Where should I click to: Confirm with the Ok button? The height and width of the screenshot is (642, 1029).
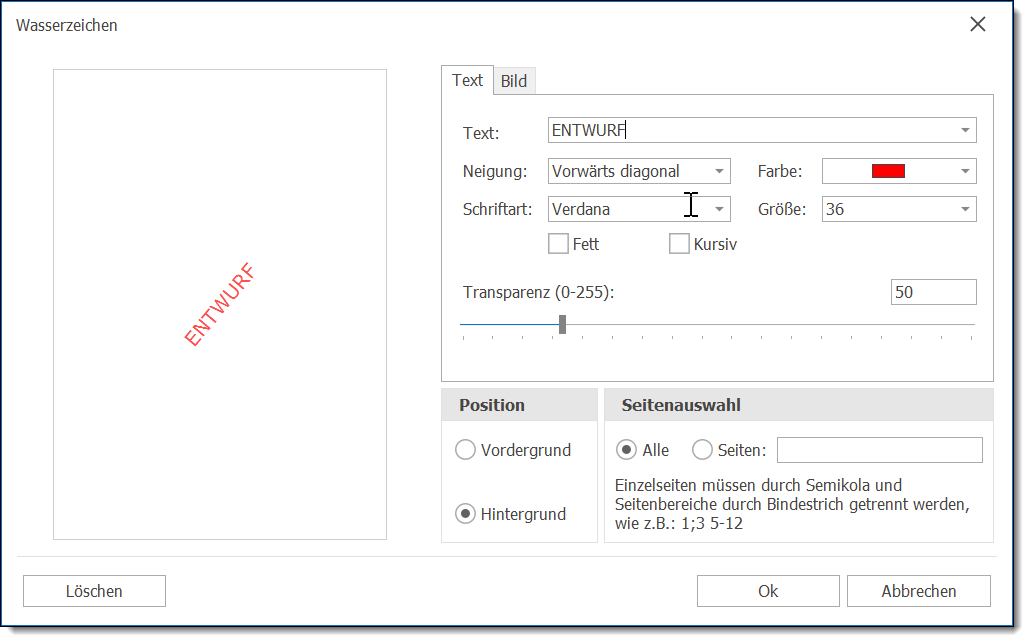768,591
